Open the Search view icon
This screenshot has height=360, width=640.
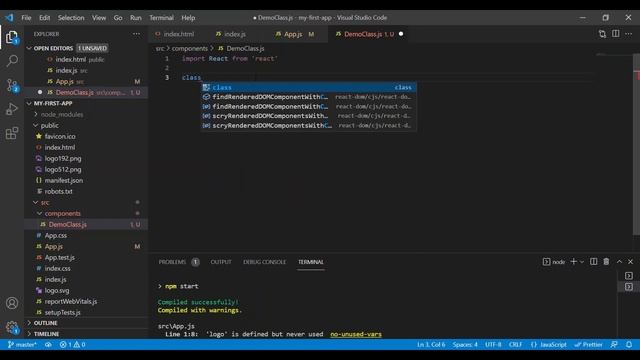pyautogui.click(x=12, y=61)
